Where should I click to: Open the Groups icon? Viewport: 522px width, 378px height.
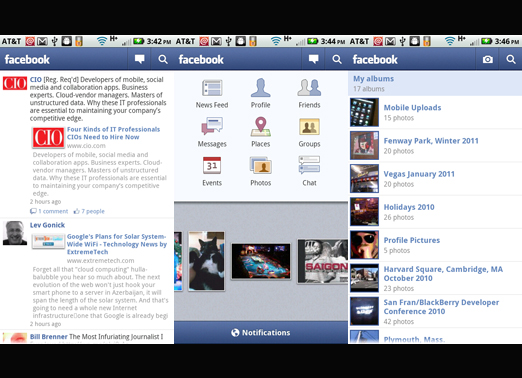[309, 127]
